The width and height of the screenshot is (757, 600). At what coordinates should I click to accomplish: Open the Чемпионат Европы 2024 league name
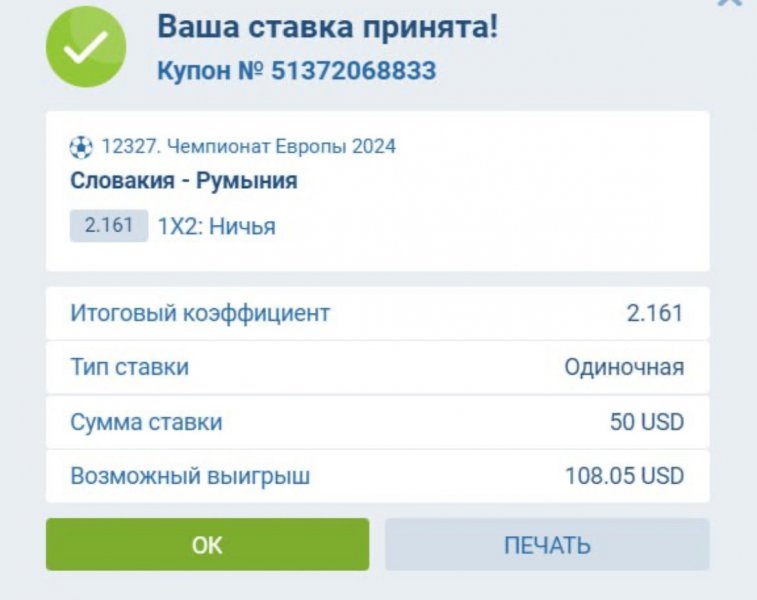click(281, 147)
